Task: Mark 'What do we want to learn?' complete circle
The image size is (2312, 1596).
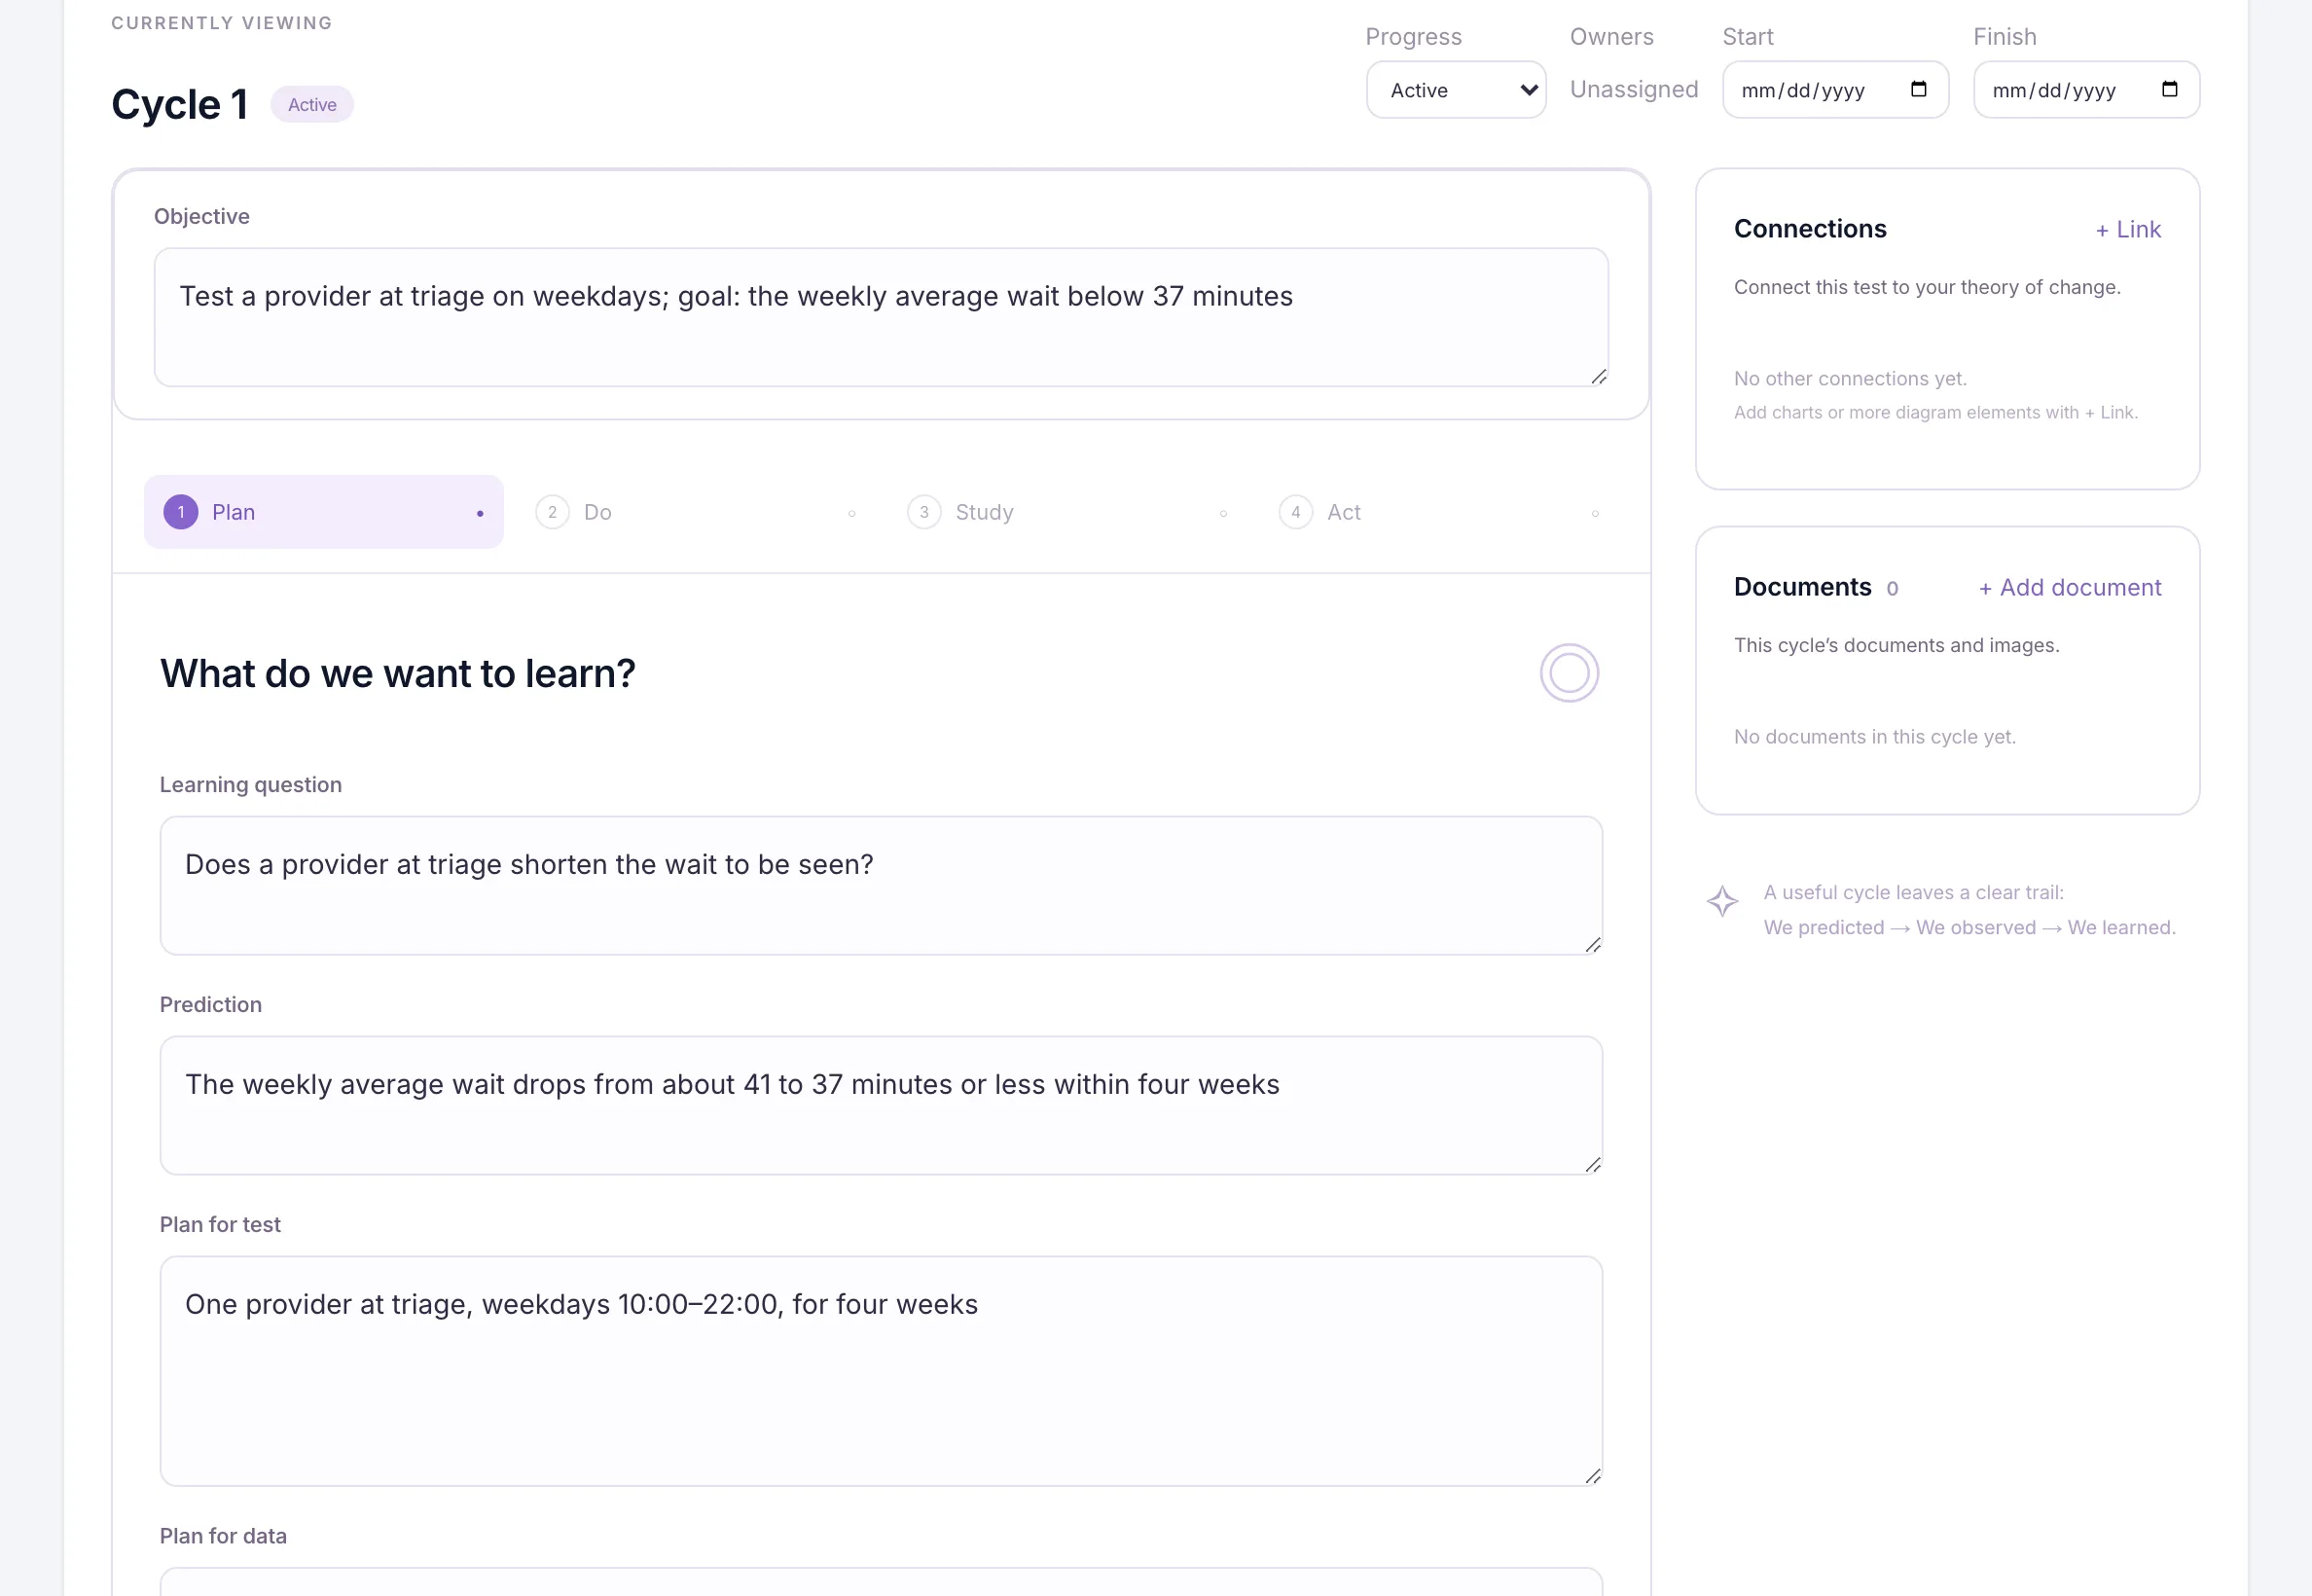Action: tap(1569, 673)
